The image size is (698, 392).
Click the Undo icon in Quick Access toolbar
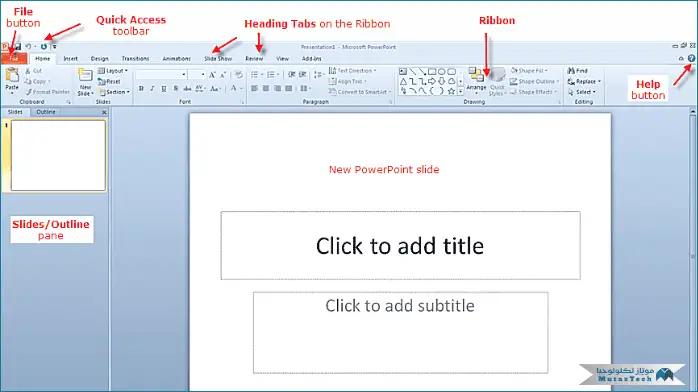tap(28, 46)
